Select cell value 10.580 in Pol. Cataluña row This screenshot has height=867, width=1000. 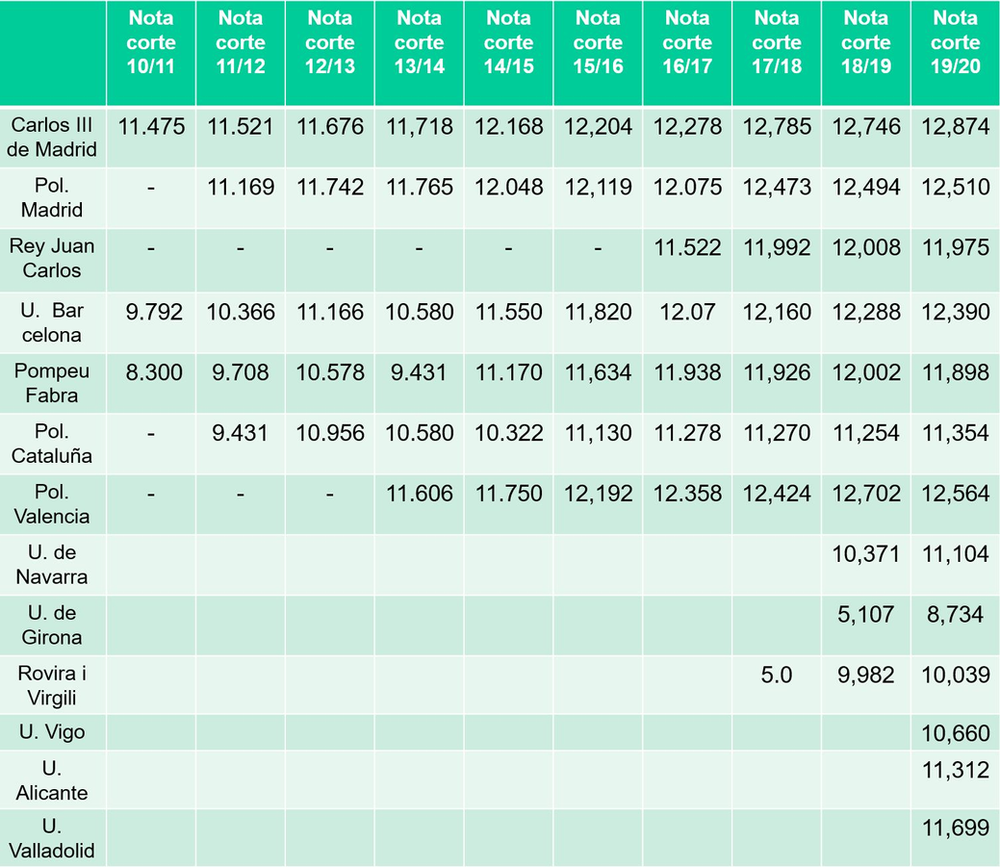click(x=419, y=434)
